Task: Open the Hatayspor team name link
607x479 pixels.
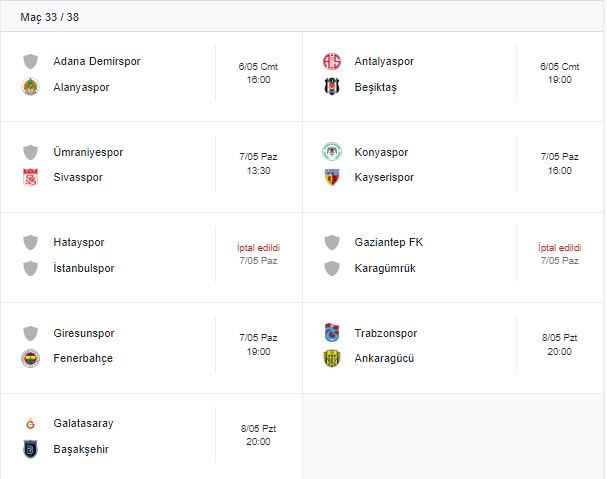Action: (x=79, y=242)
